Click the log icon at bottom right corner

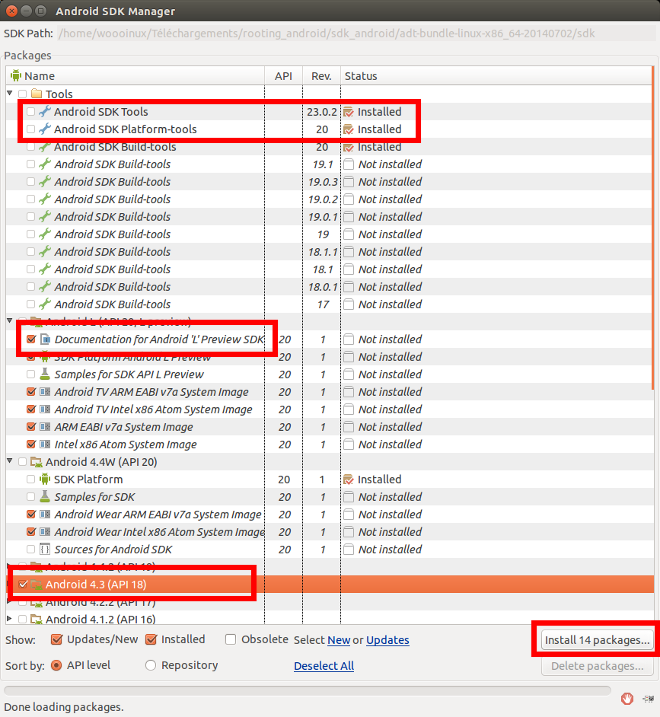[x=649, y=698]
